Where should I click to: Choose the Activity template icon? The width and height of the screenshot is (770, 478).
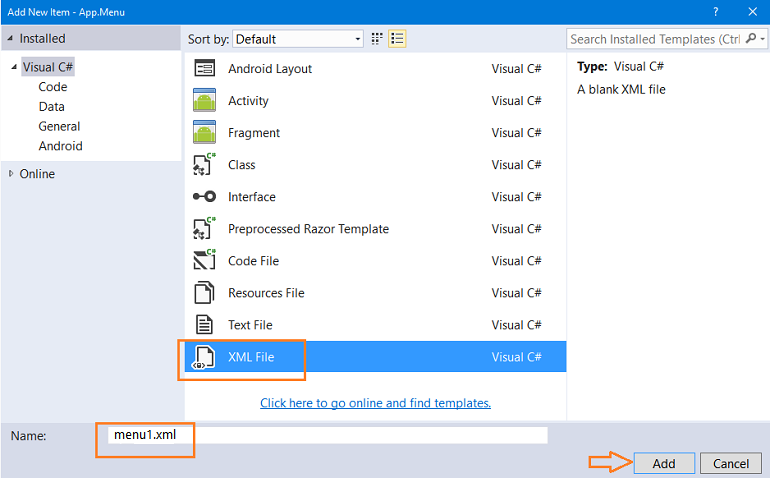pos(204,100)
